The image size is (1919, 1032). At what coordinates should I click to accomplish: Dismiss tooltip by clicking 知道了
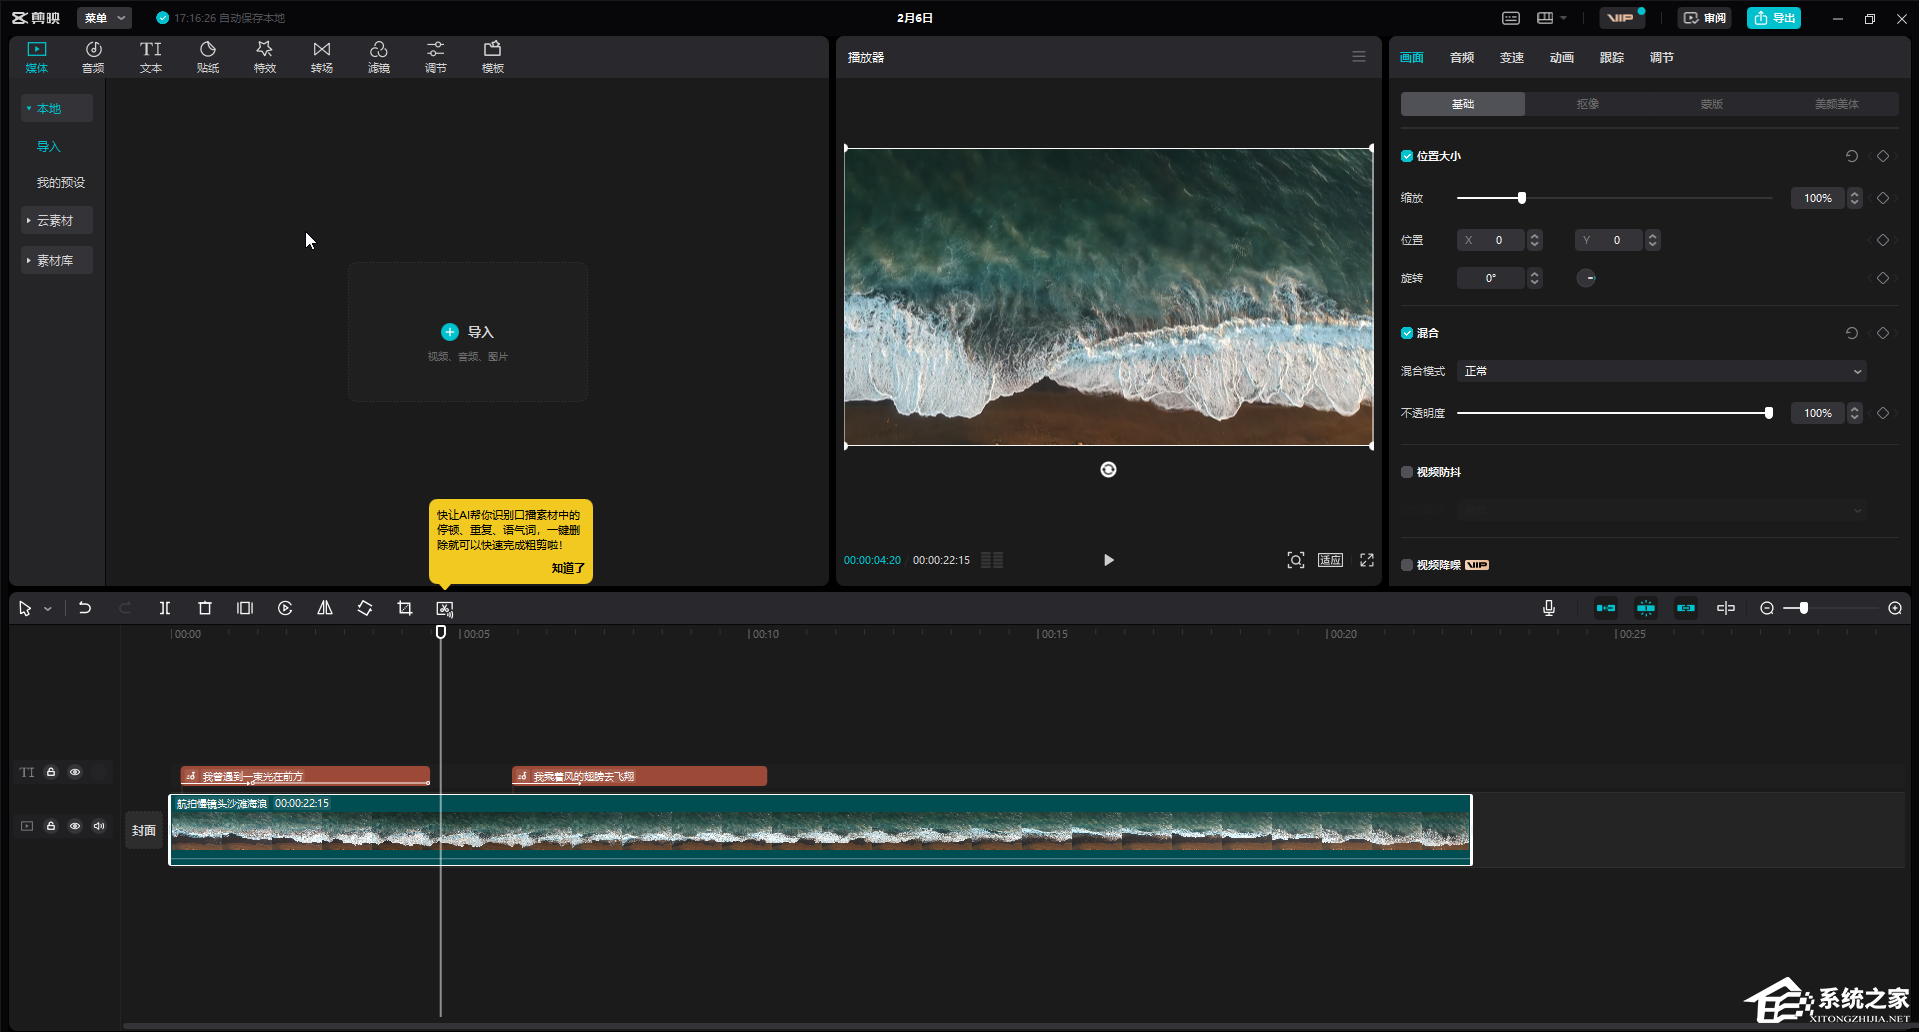(x=568, y=568)
